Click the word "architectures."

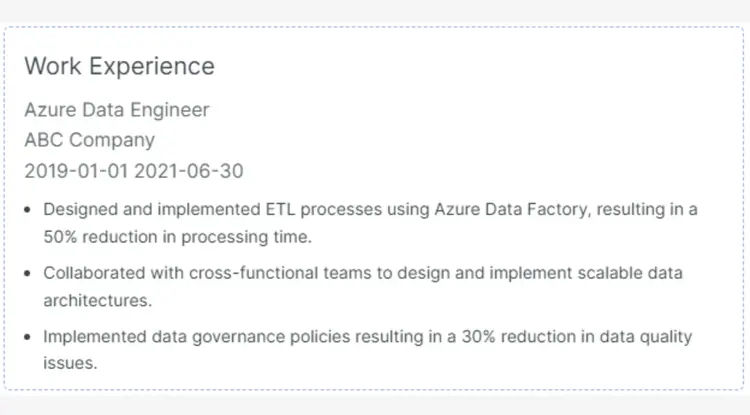tap(97, 300)
